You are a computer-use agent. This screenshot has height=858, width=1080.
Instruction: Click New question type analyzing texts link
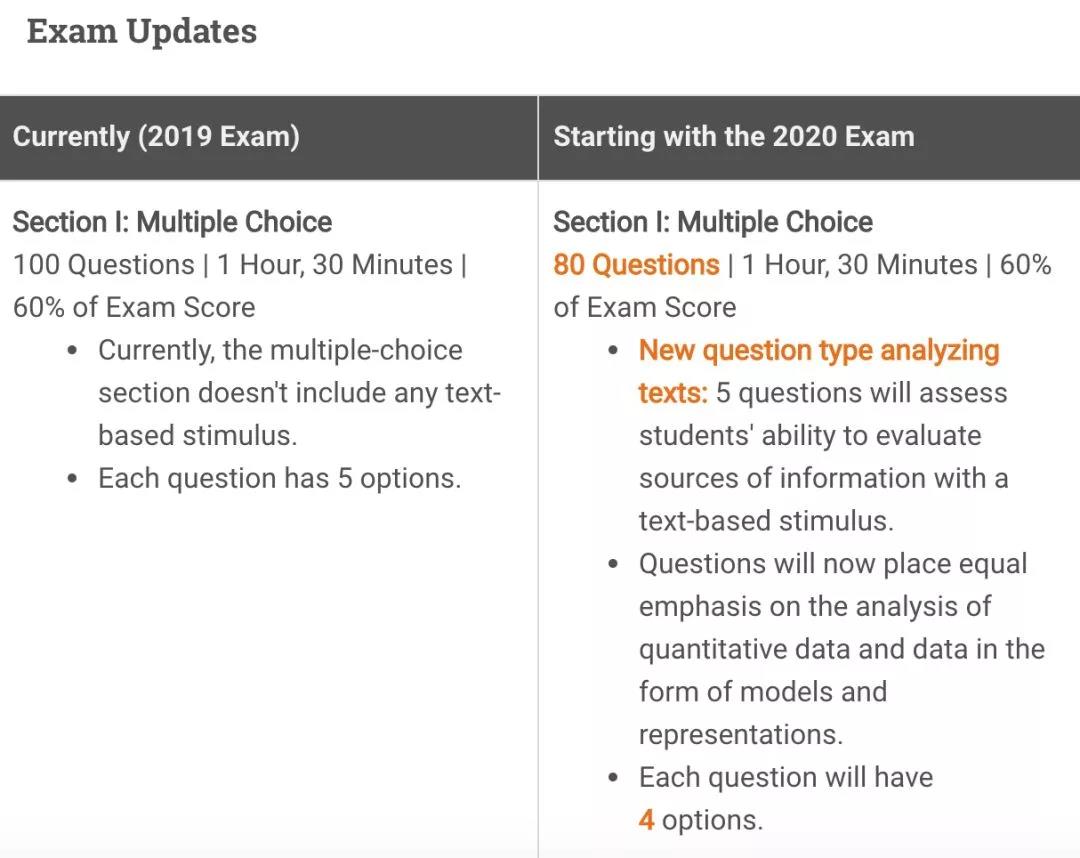click(818, 371)
